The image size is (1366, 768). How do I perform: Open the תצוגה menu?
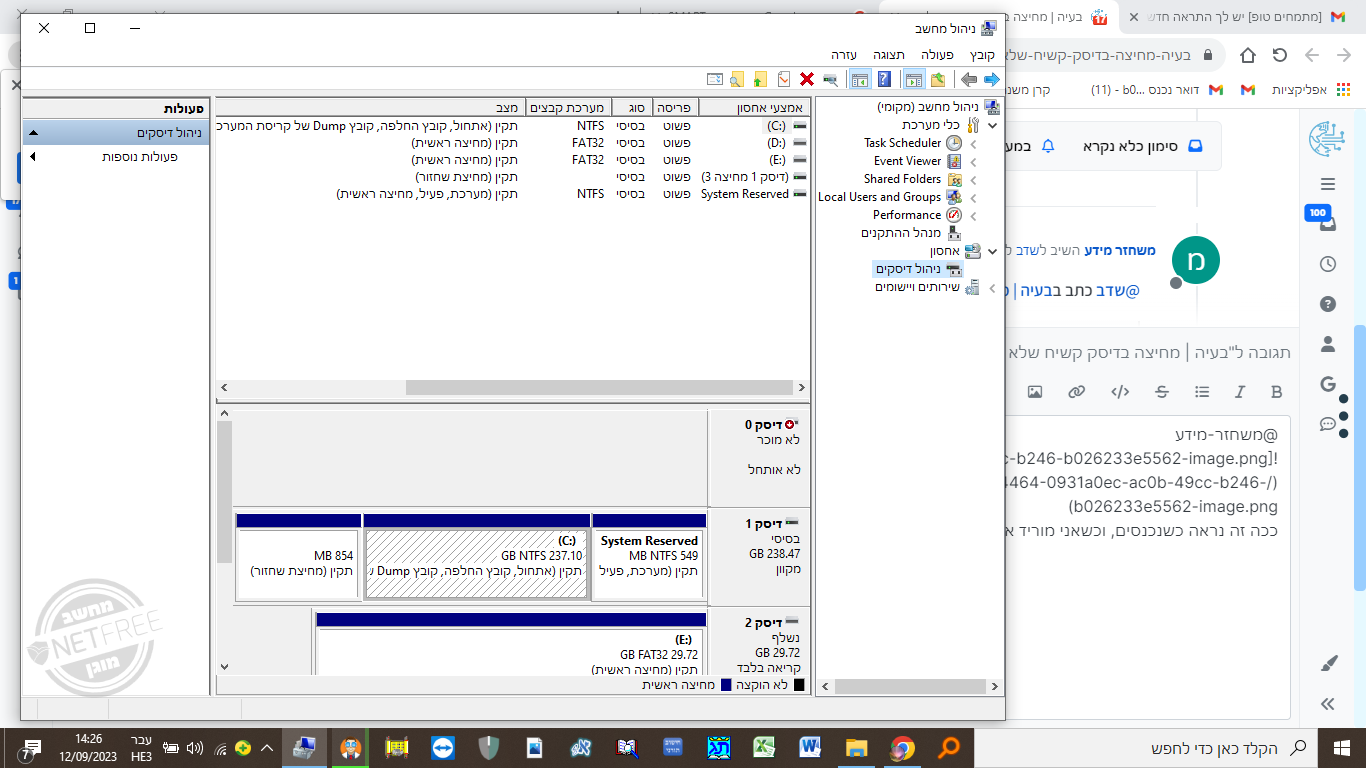[x=888, y=54]
